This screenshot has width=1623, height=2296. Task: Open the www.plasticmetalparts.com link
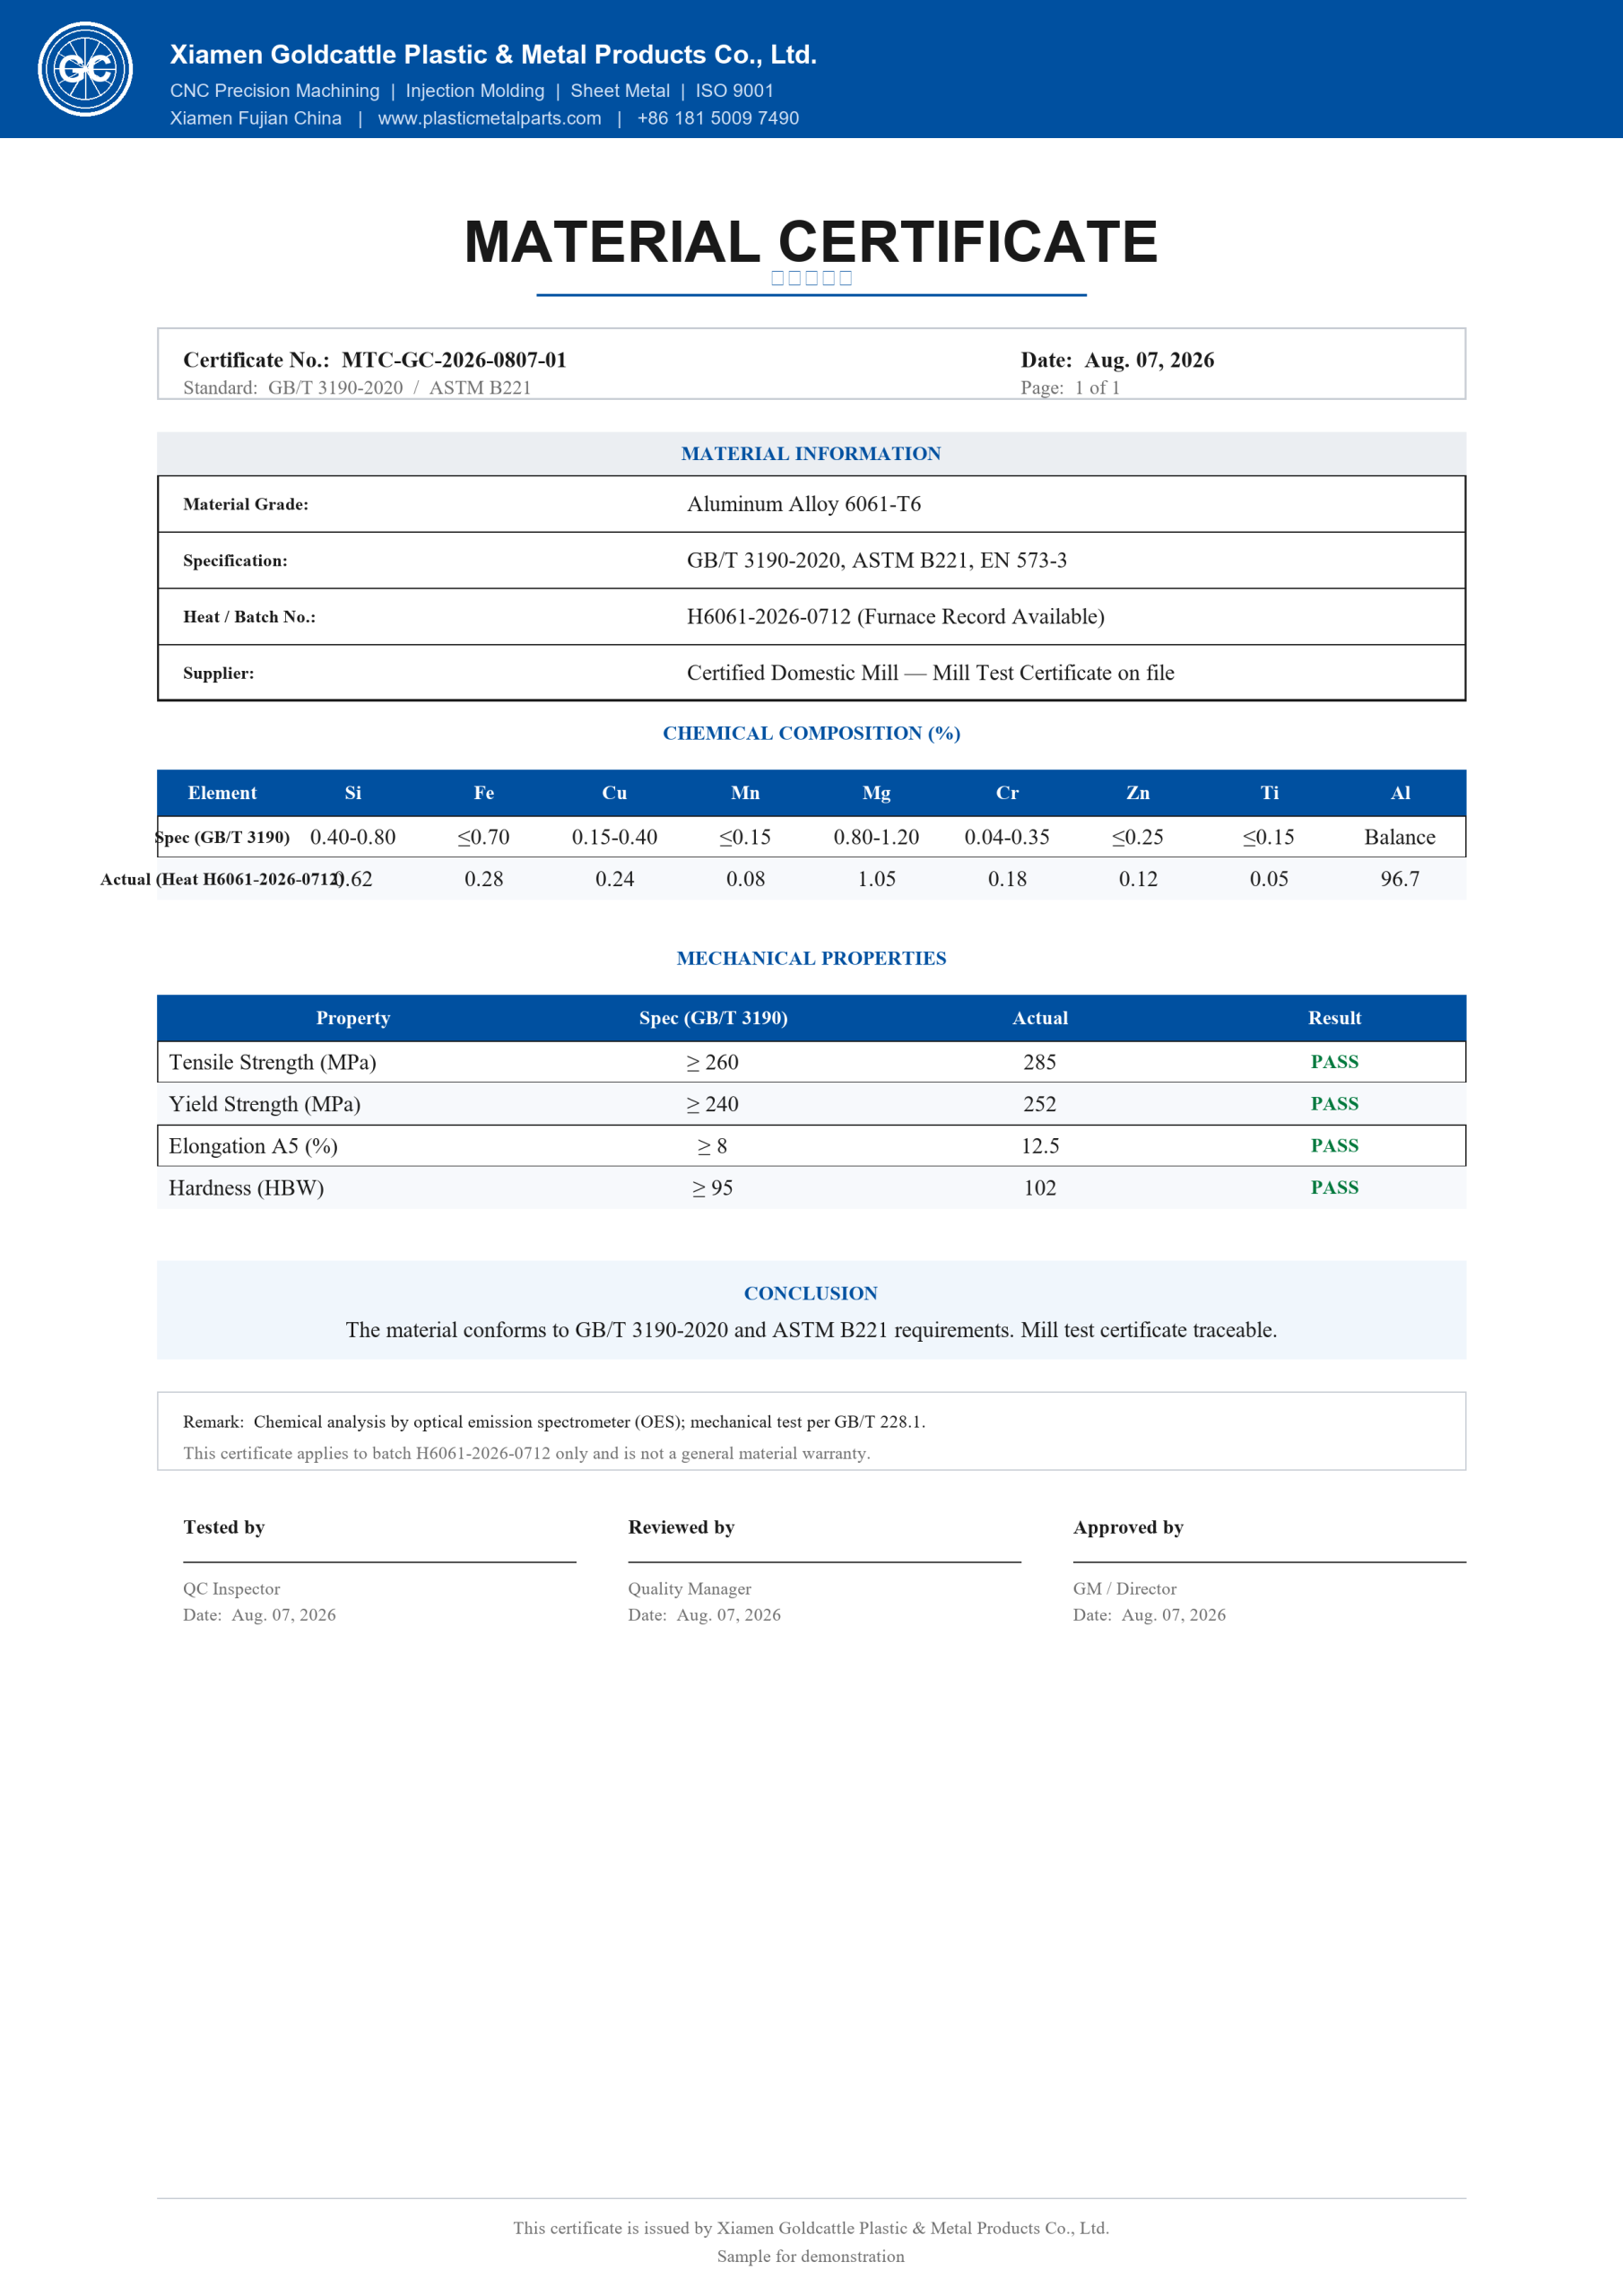coord(489,118)
